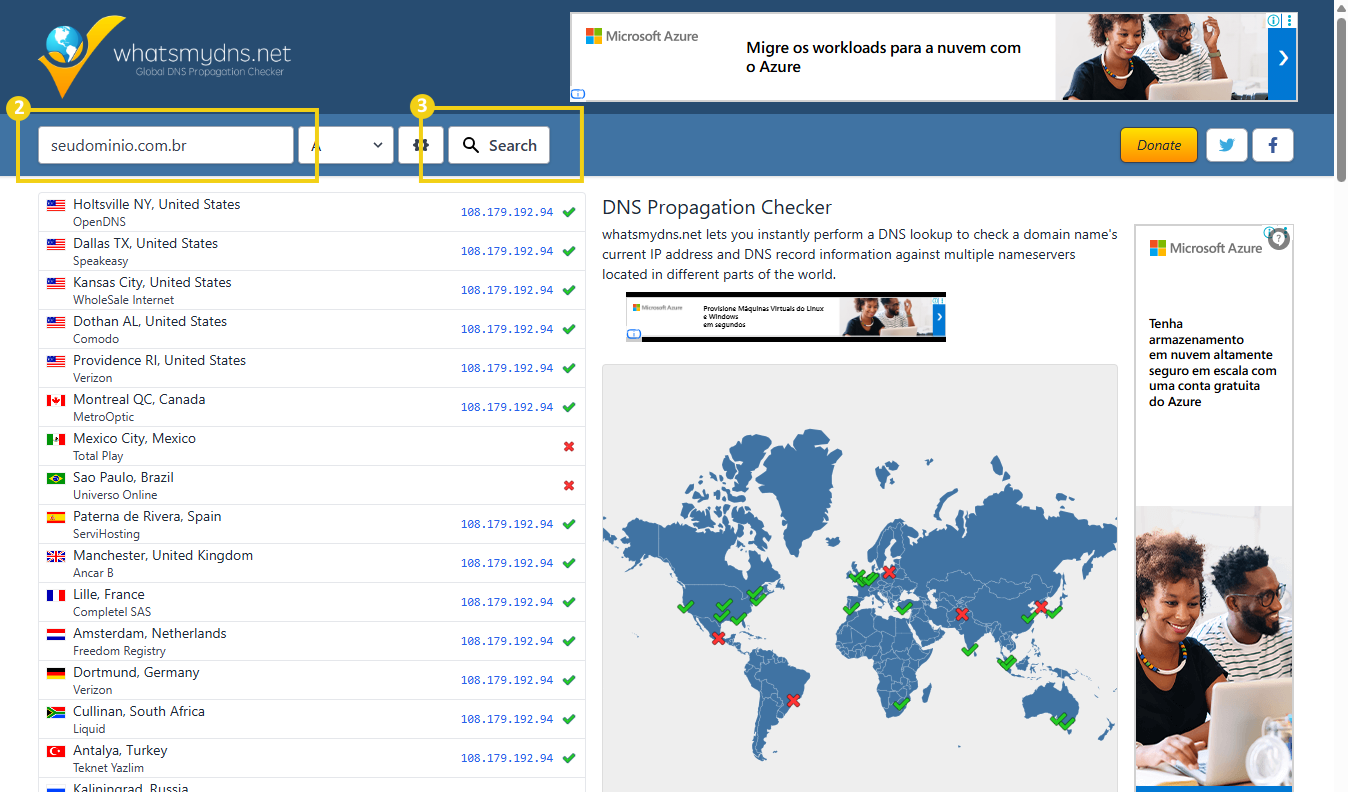Image resolution: width=1348 pixels, height=792 pixels.
Task: Click the yellow Donate button
Action: point(1158,145)
